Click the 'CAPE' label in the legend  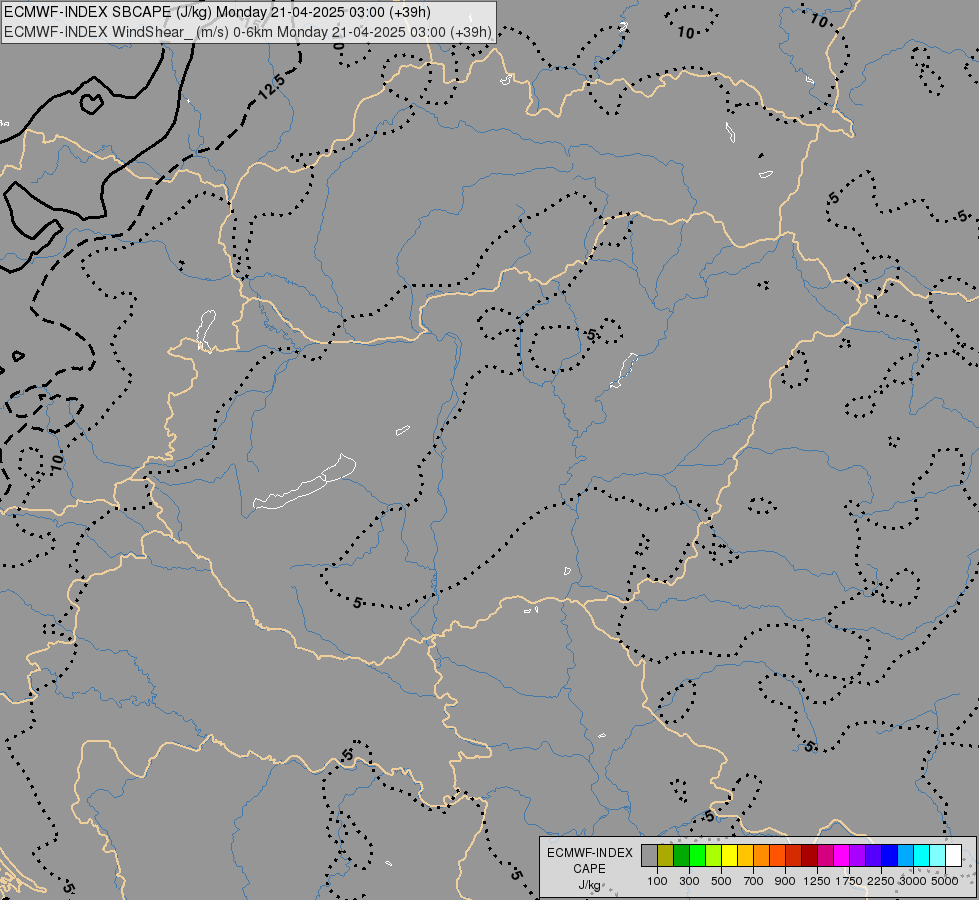pos(589,869)
